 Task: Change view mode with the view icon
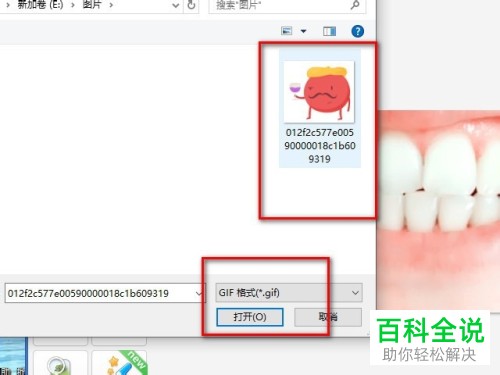pyautogui.click(x=286, y=31)
